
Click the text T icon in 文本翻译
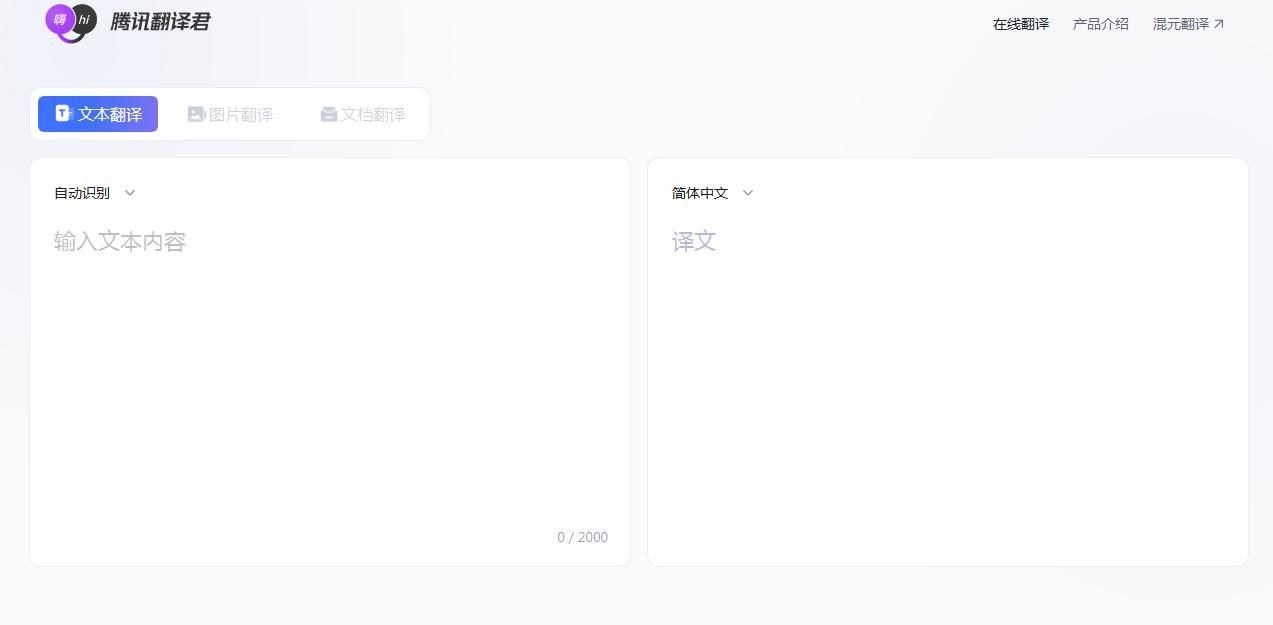64,114
